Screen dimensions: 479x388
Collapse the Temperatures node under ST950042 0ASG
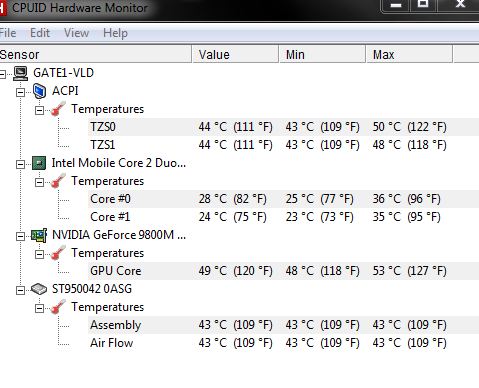tap(39, 308)
